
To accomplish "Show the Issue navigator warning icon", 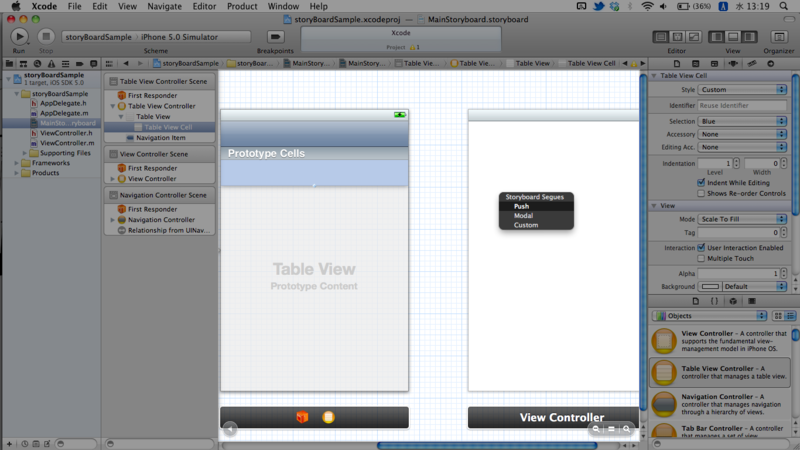I will (51, 64).
